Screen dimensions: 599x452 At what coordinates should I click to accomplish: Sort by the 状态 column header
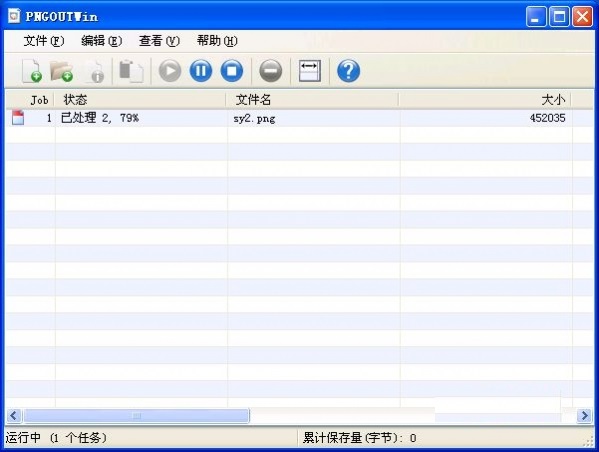pos(140,100)
